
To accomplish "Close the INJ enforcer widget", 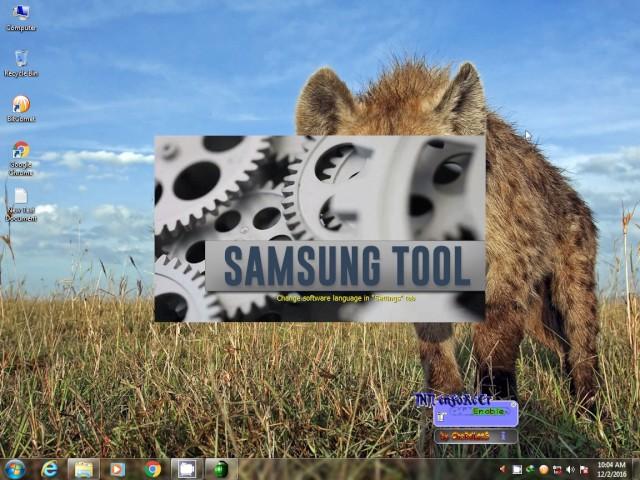I will 513,404.
